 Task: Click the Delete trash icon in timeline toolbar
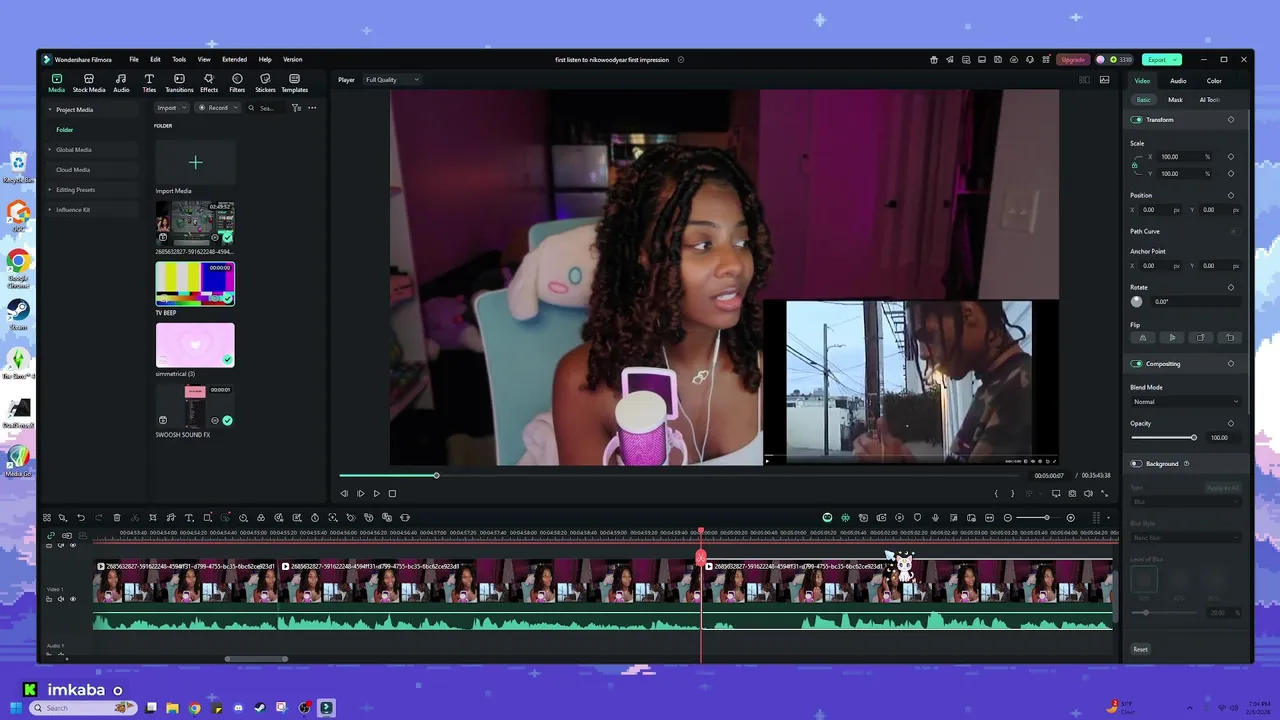(x=117, y=518)
